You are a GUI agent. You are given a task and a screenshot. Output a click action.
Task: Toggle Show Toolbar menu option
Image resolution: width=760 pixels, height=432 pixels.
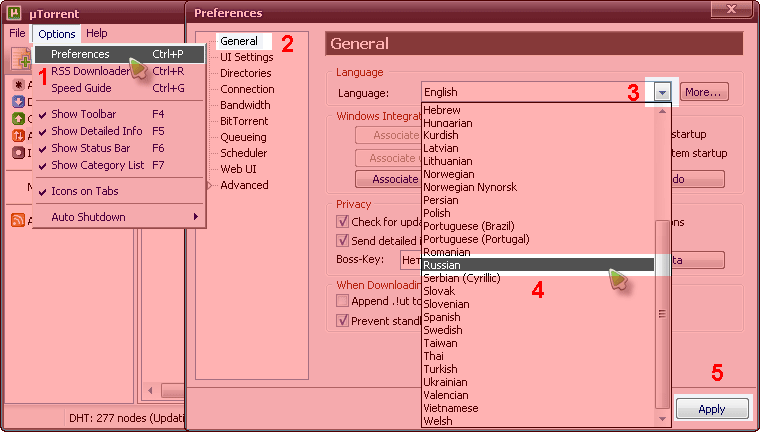[x=119, y=114]
